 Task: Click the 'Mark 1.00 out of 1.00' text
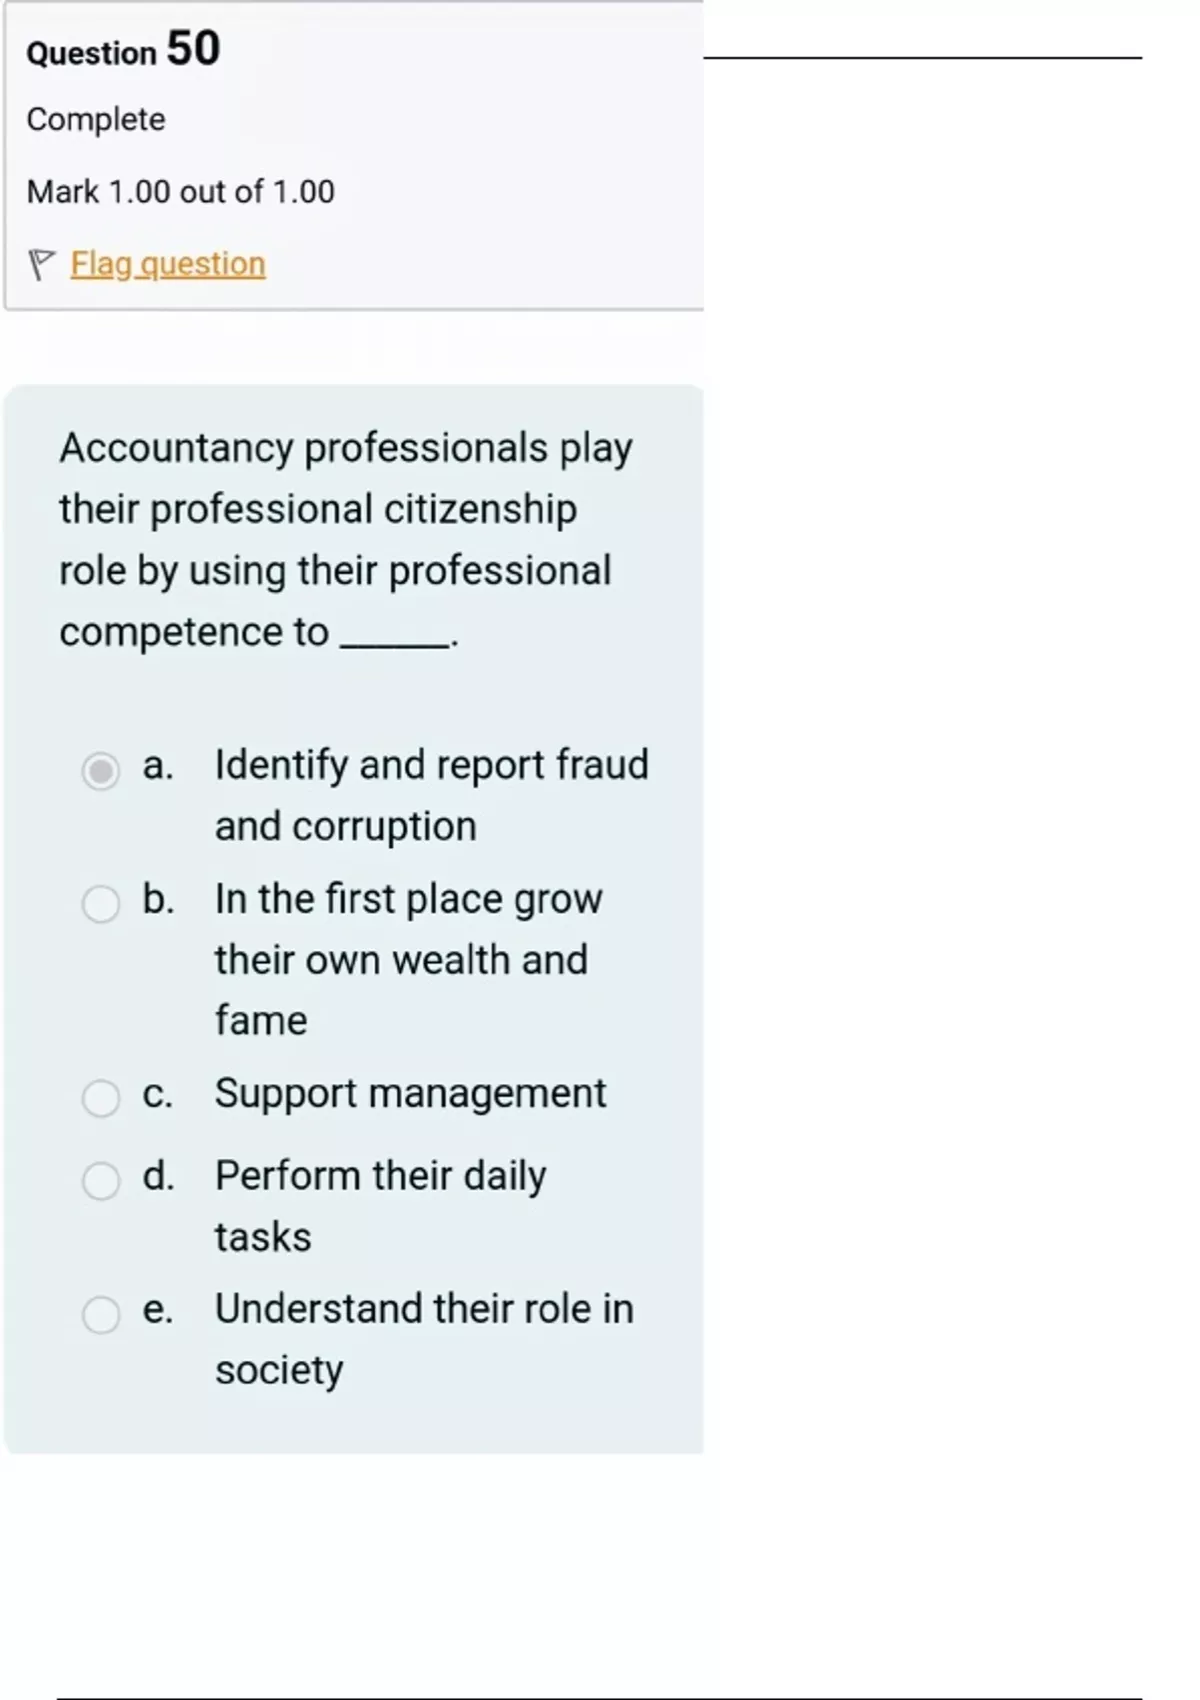click(x=181, y=191)
